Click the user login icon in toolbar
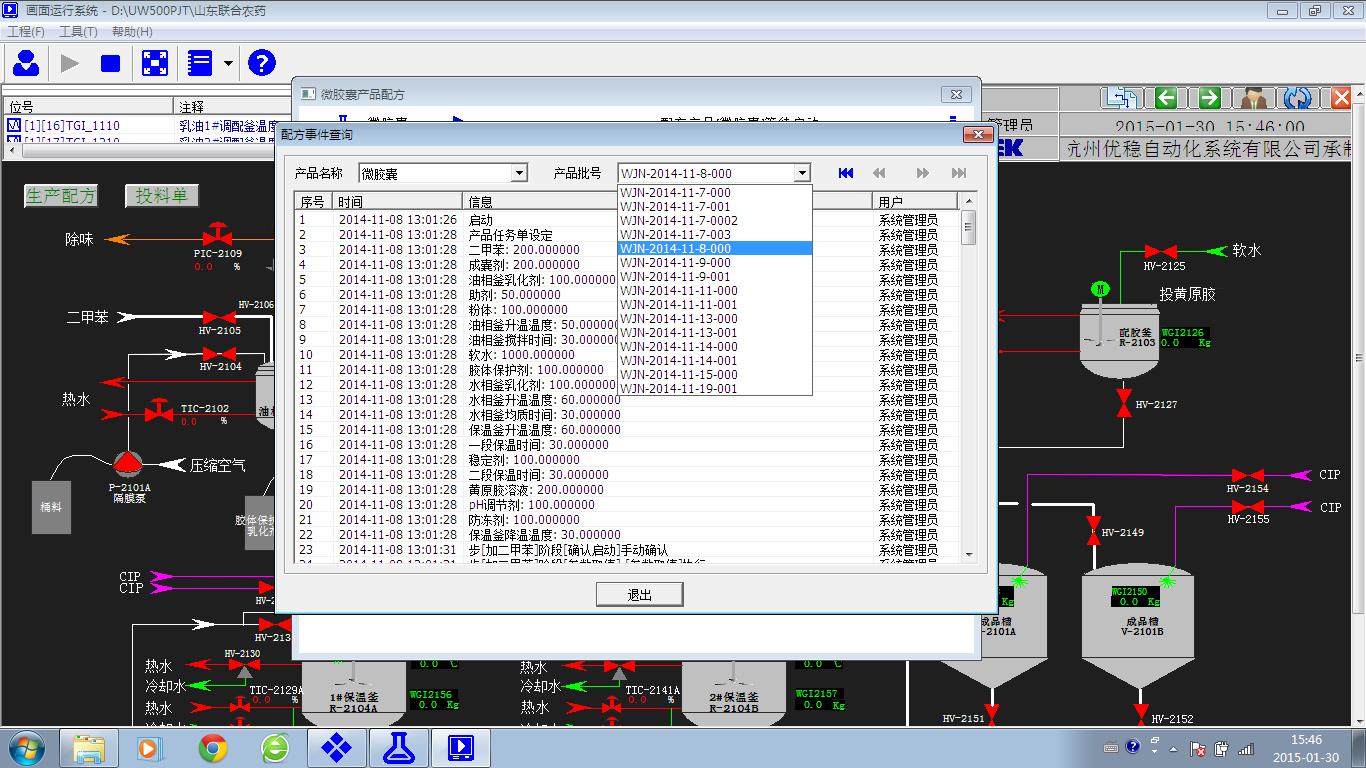The image size is (1366, 768). [x=26, y=64]
